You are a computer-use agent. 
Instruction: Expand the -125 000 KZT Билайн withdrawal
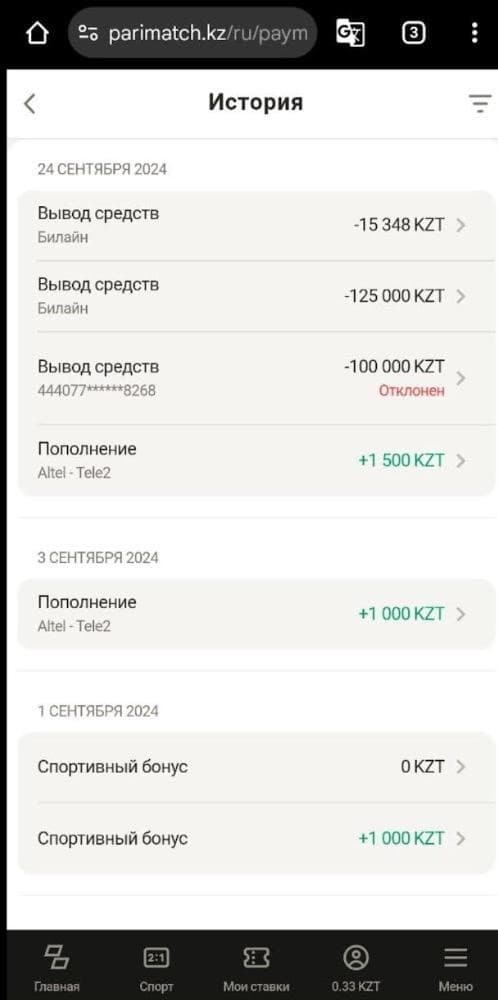pyautogui.click(x=256, y=296)
